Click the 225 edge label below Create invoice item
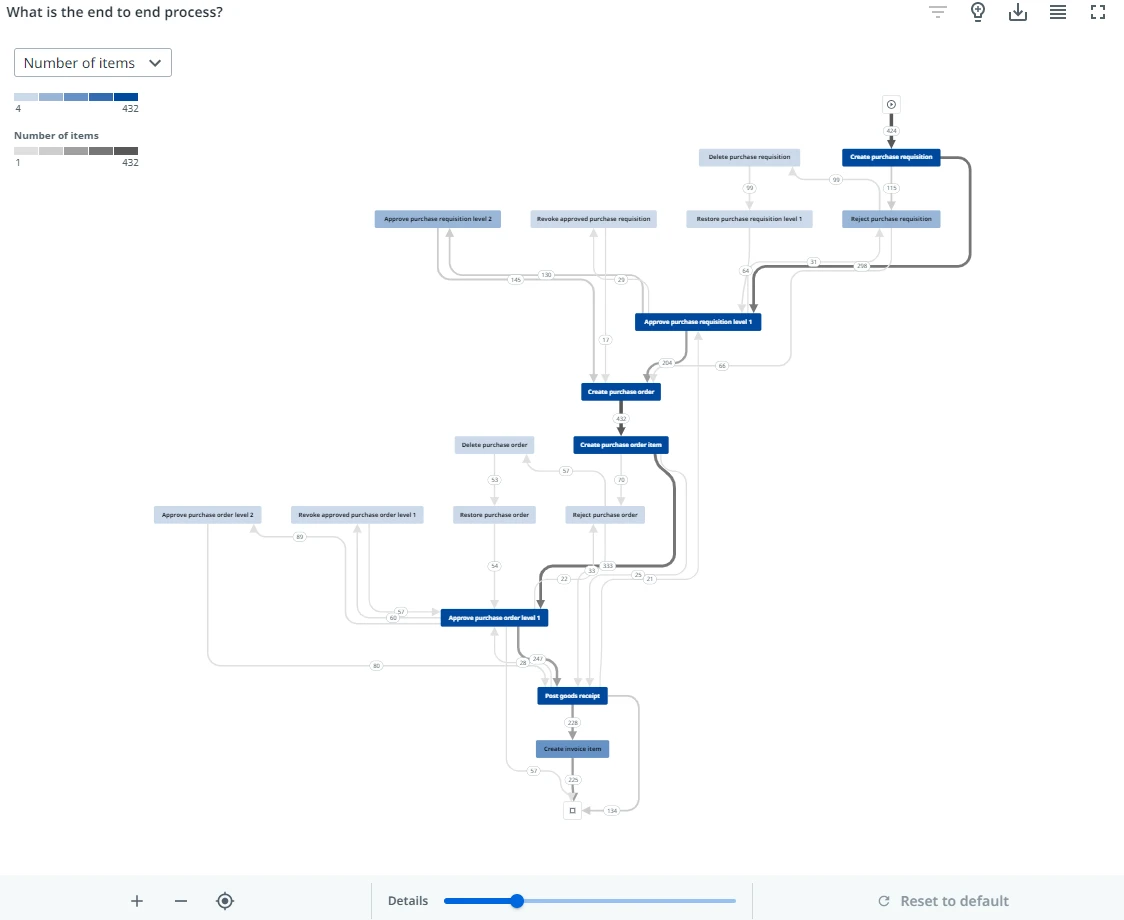1124x920 pixels. tap(573, 779)
